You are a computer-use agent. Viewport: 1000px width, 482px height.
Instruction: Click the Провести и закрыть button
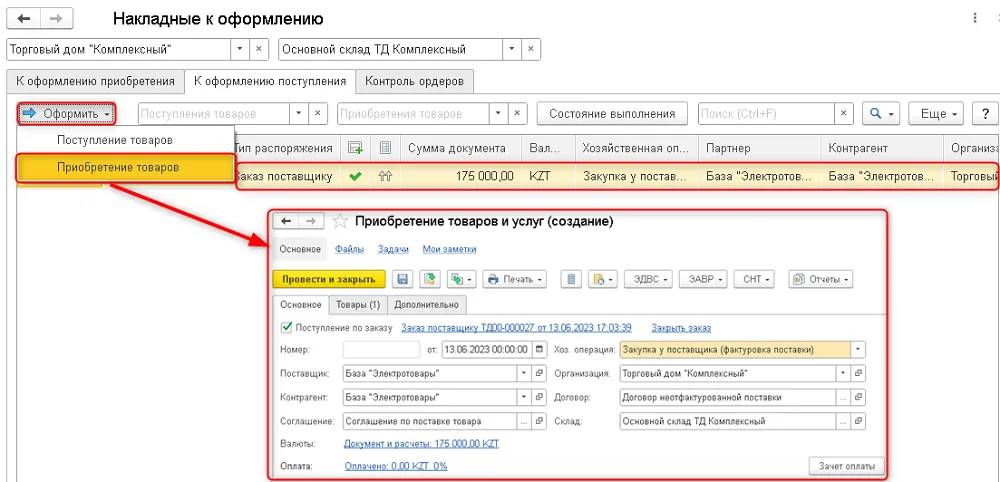pyautogui.click(x=329, y=279)
